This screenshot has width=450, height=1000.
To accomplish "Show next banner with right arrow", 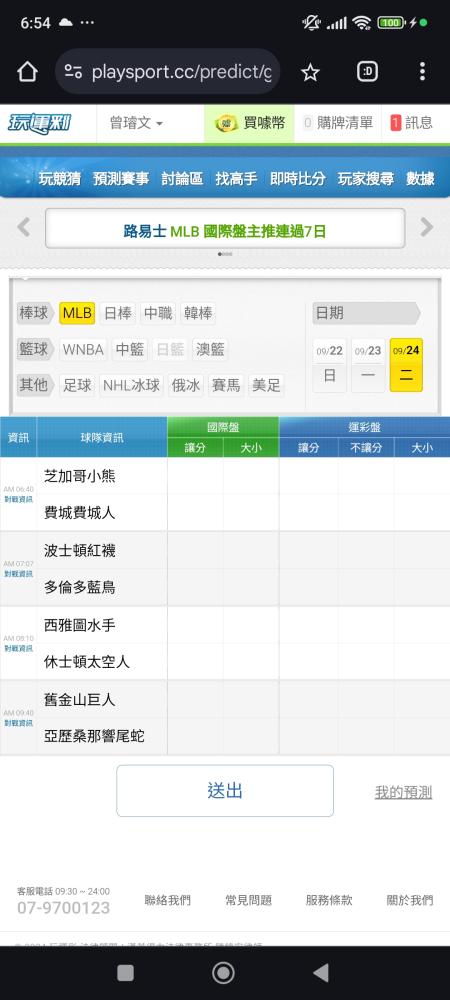I will (426, 227).
